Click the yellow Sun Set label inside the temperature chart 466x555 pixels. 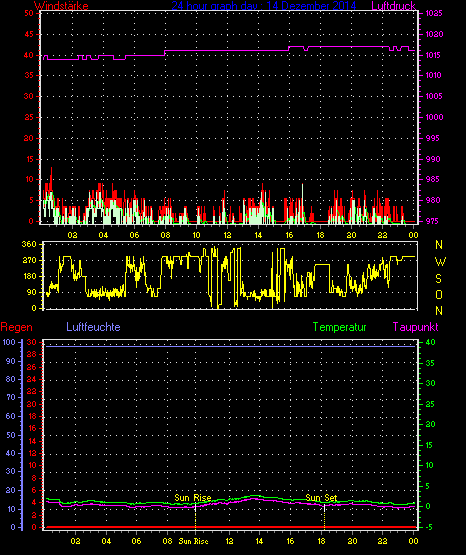click(x=321, y=498)
